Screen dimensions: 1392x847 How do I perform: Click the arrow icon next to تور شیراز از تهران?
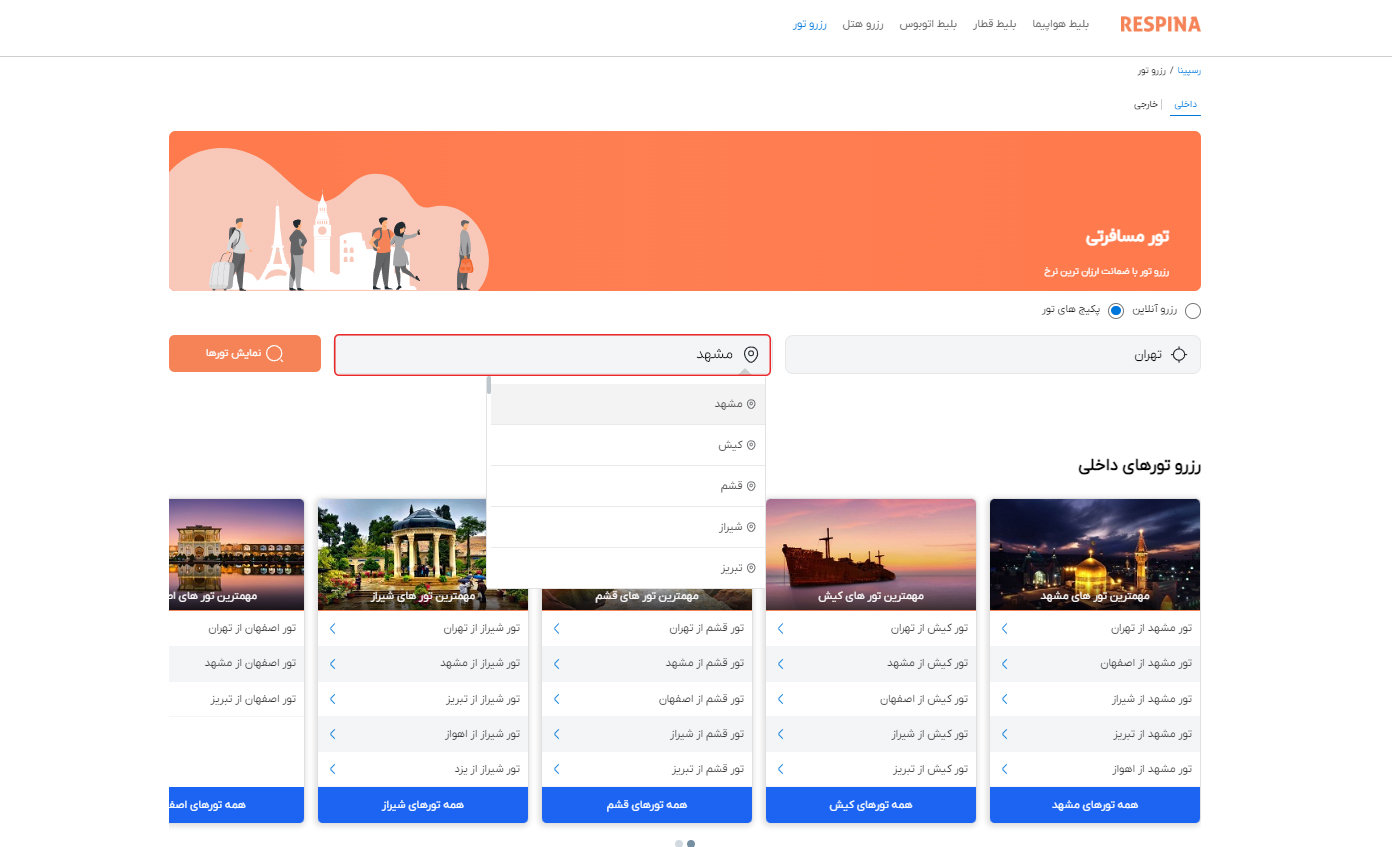click(331, 628)
